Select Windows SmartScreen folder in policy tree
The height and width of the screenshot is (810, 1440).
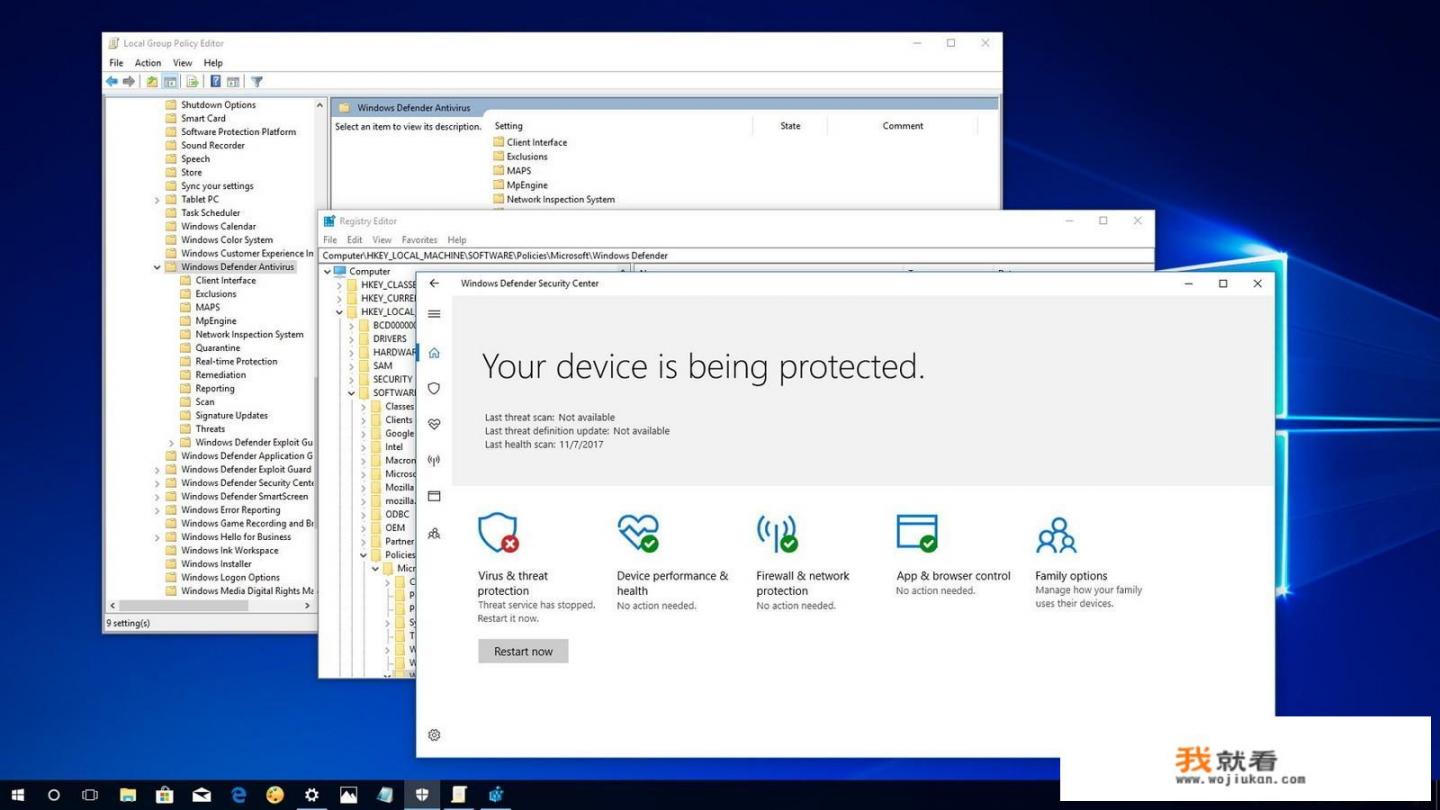[244, 497]
